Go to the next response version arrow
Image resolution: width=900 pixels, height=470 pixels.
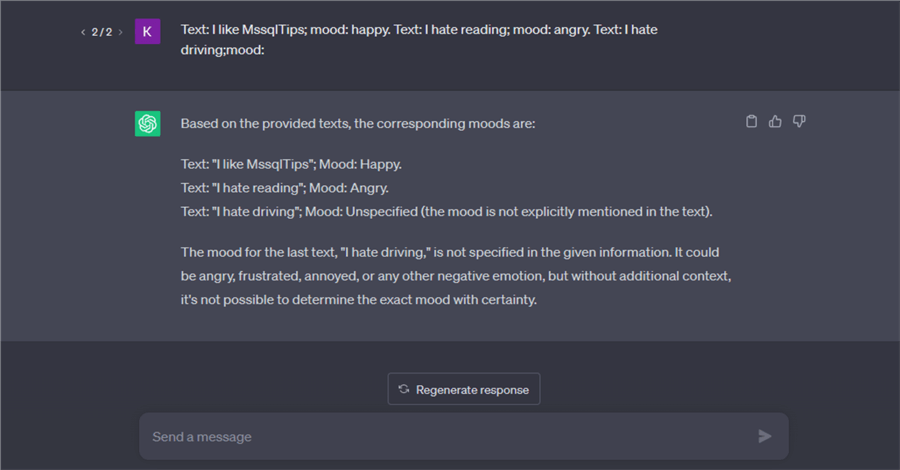[x=121, y=32]
